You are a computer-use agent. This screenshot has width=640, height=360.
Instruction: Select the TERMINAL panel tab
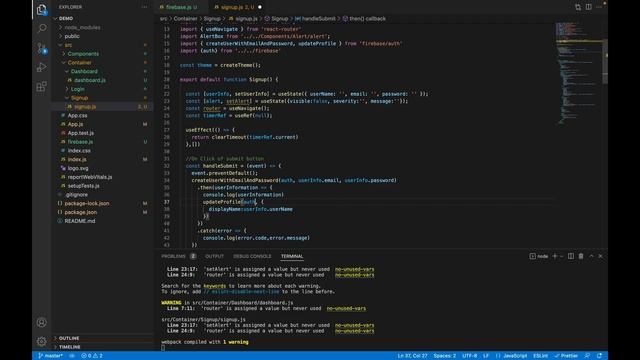292,256
